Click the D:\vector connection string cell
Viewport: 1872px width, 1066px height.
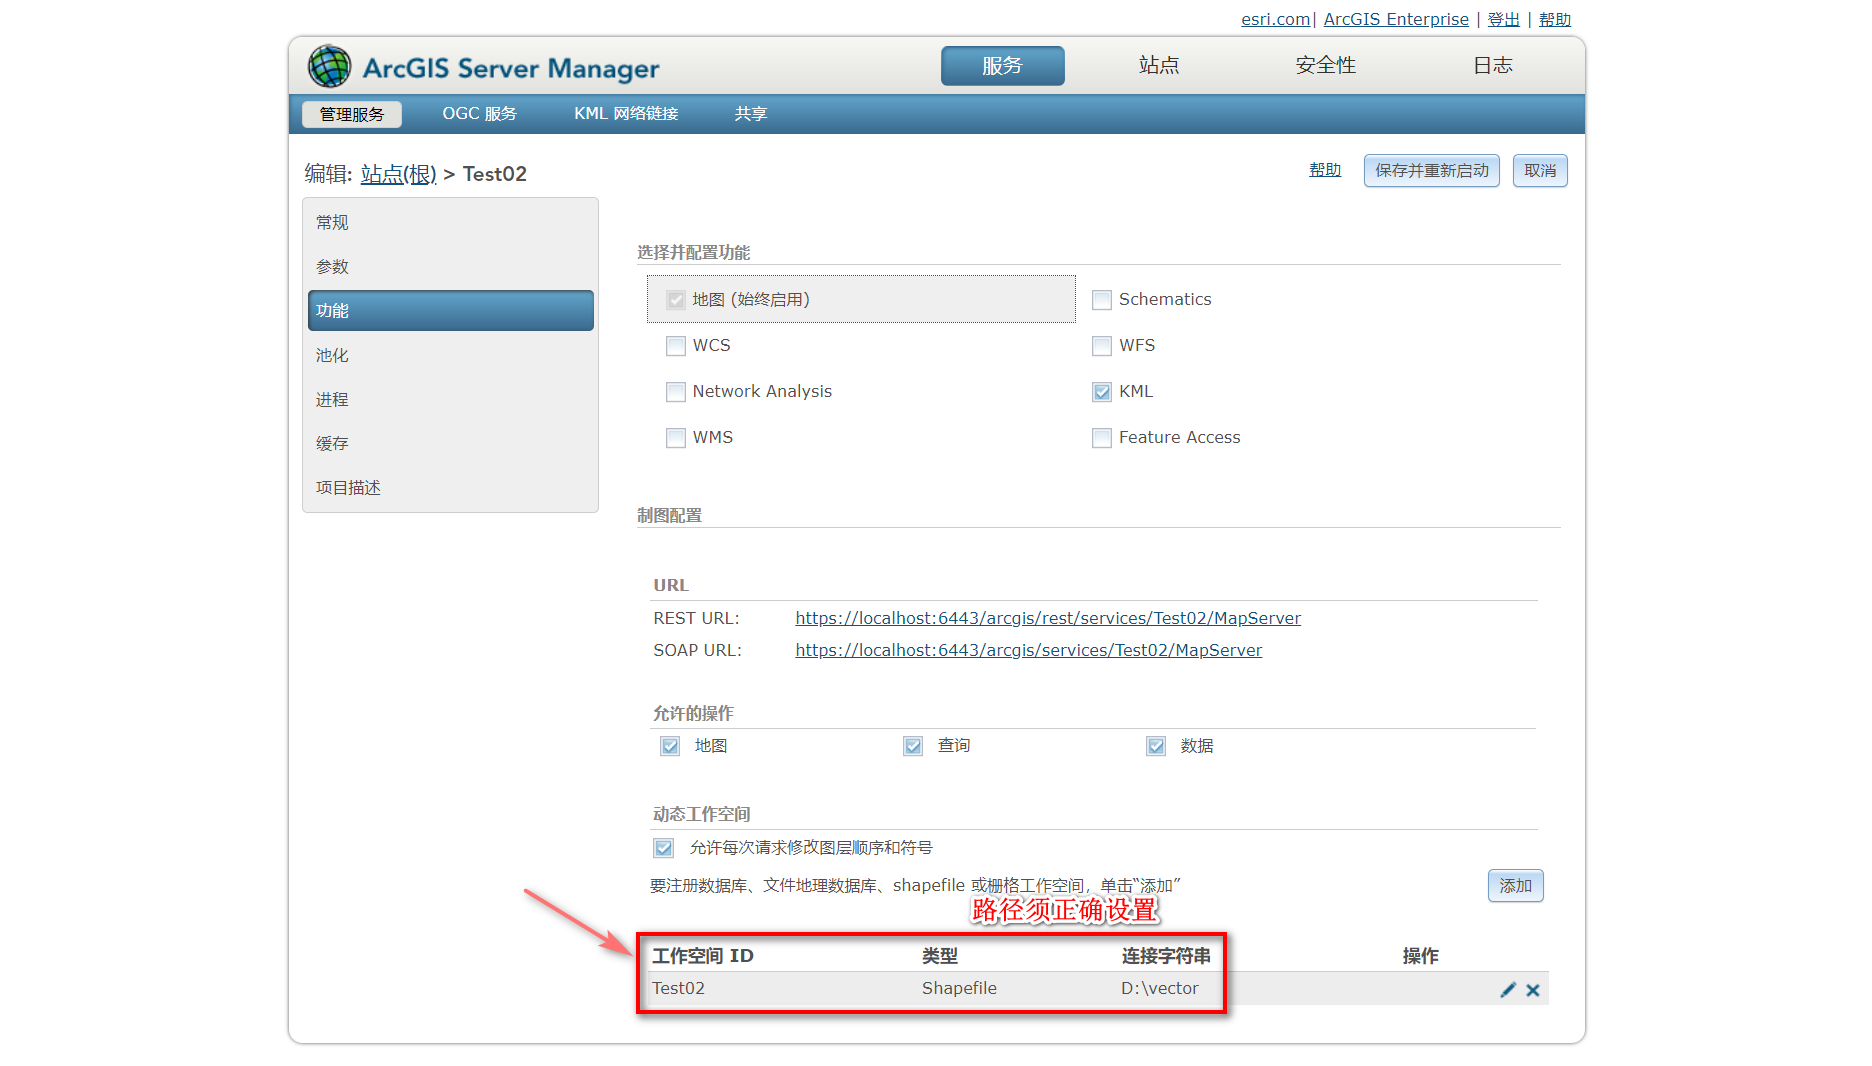1160,988
